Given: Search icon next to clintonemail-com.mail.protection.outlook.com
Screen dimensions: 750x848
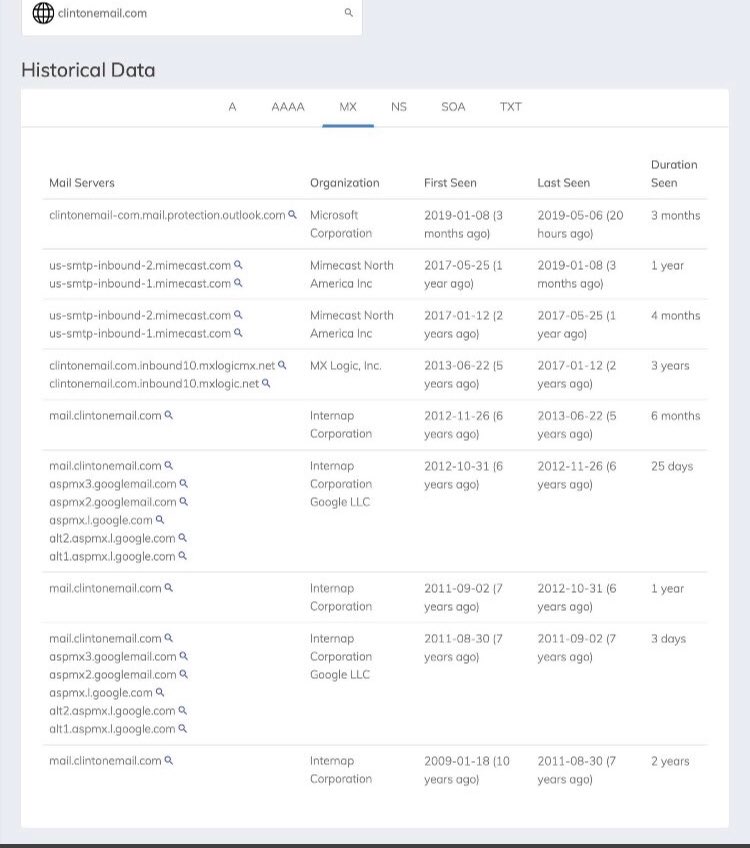Looking at the screenshot, I should (x=293, y=215).
